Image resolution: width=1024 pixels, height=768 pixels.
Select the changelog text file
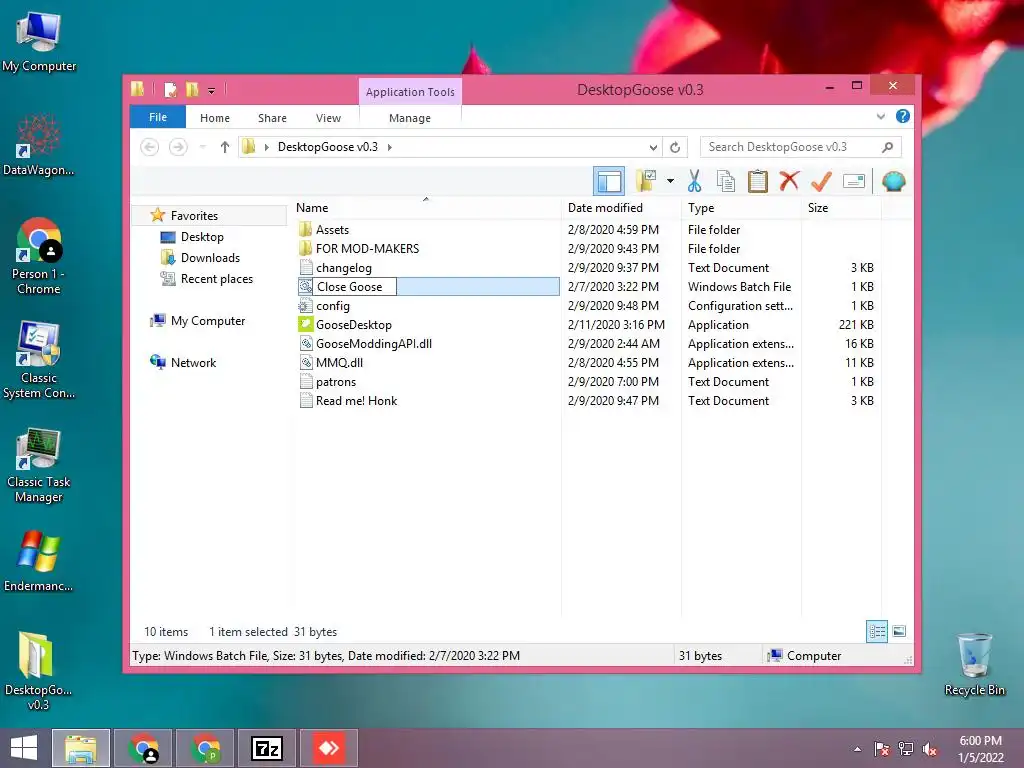[x=344, y=268]
